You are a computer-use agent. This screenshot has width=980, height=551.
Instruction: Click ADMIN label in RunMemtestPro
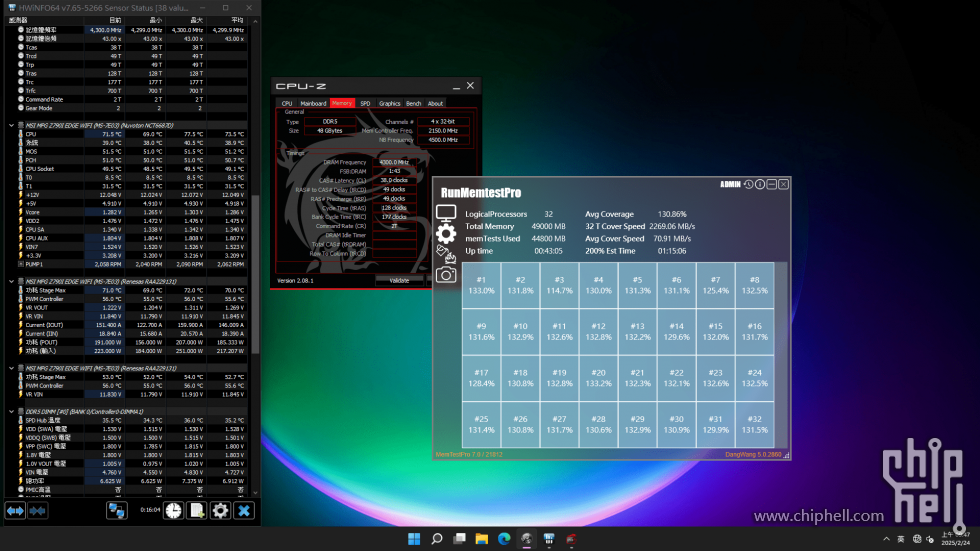click(x=730, y=184)
